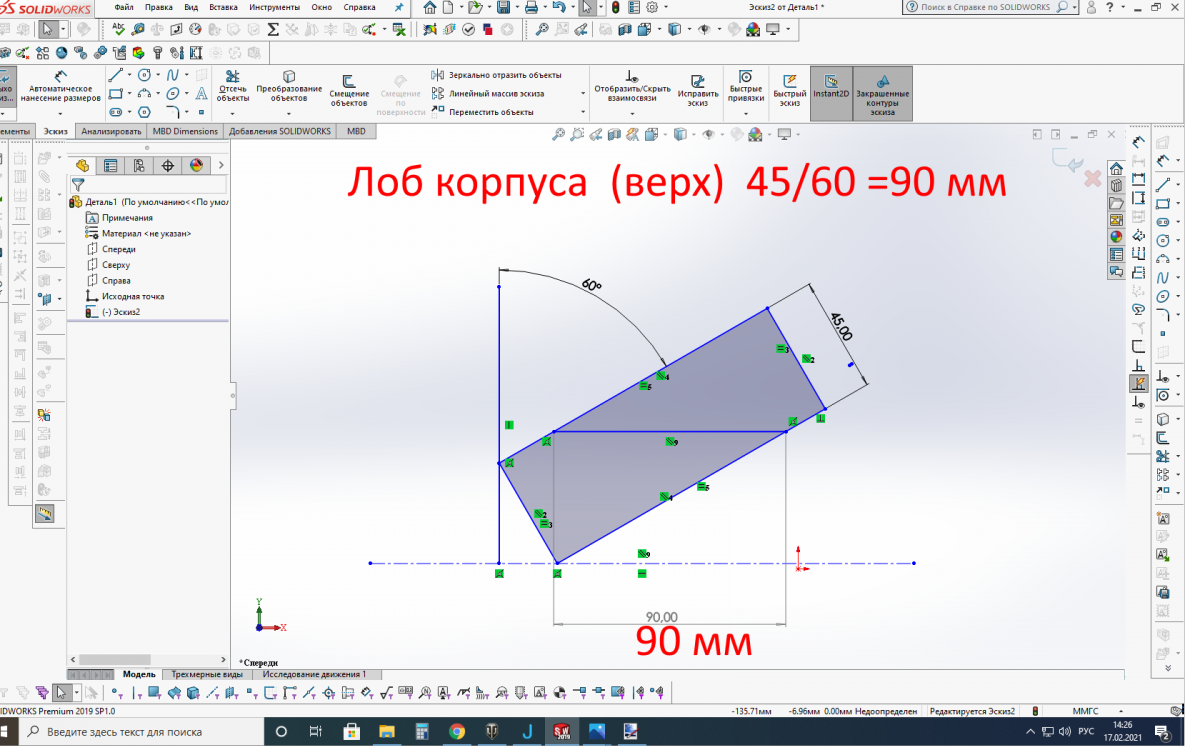Viewport: 1200px width, 750px height.
Task: Open the PropertyManager tab icon
Action: point(111,166)
